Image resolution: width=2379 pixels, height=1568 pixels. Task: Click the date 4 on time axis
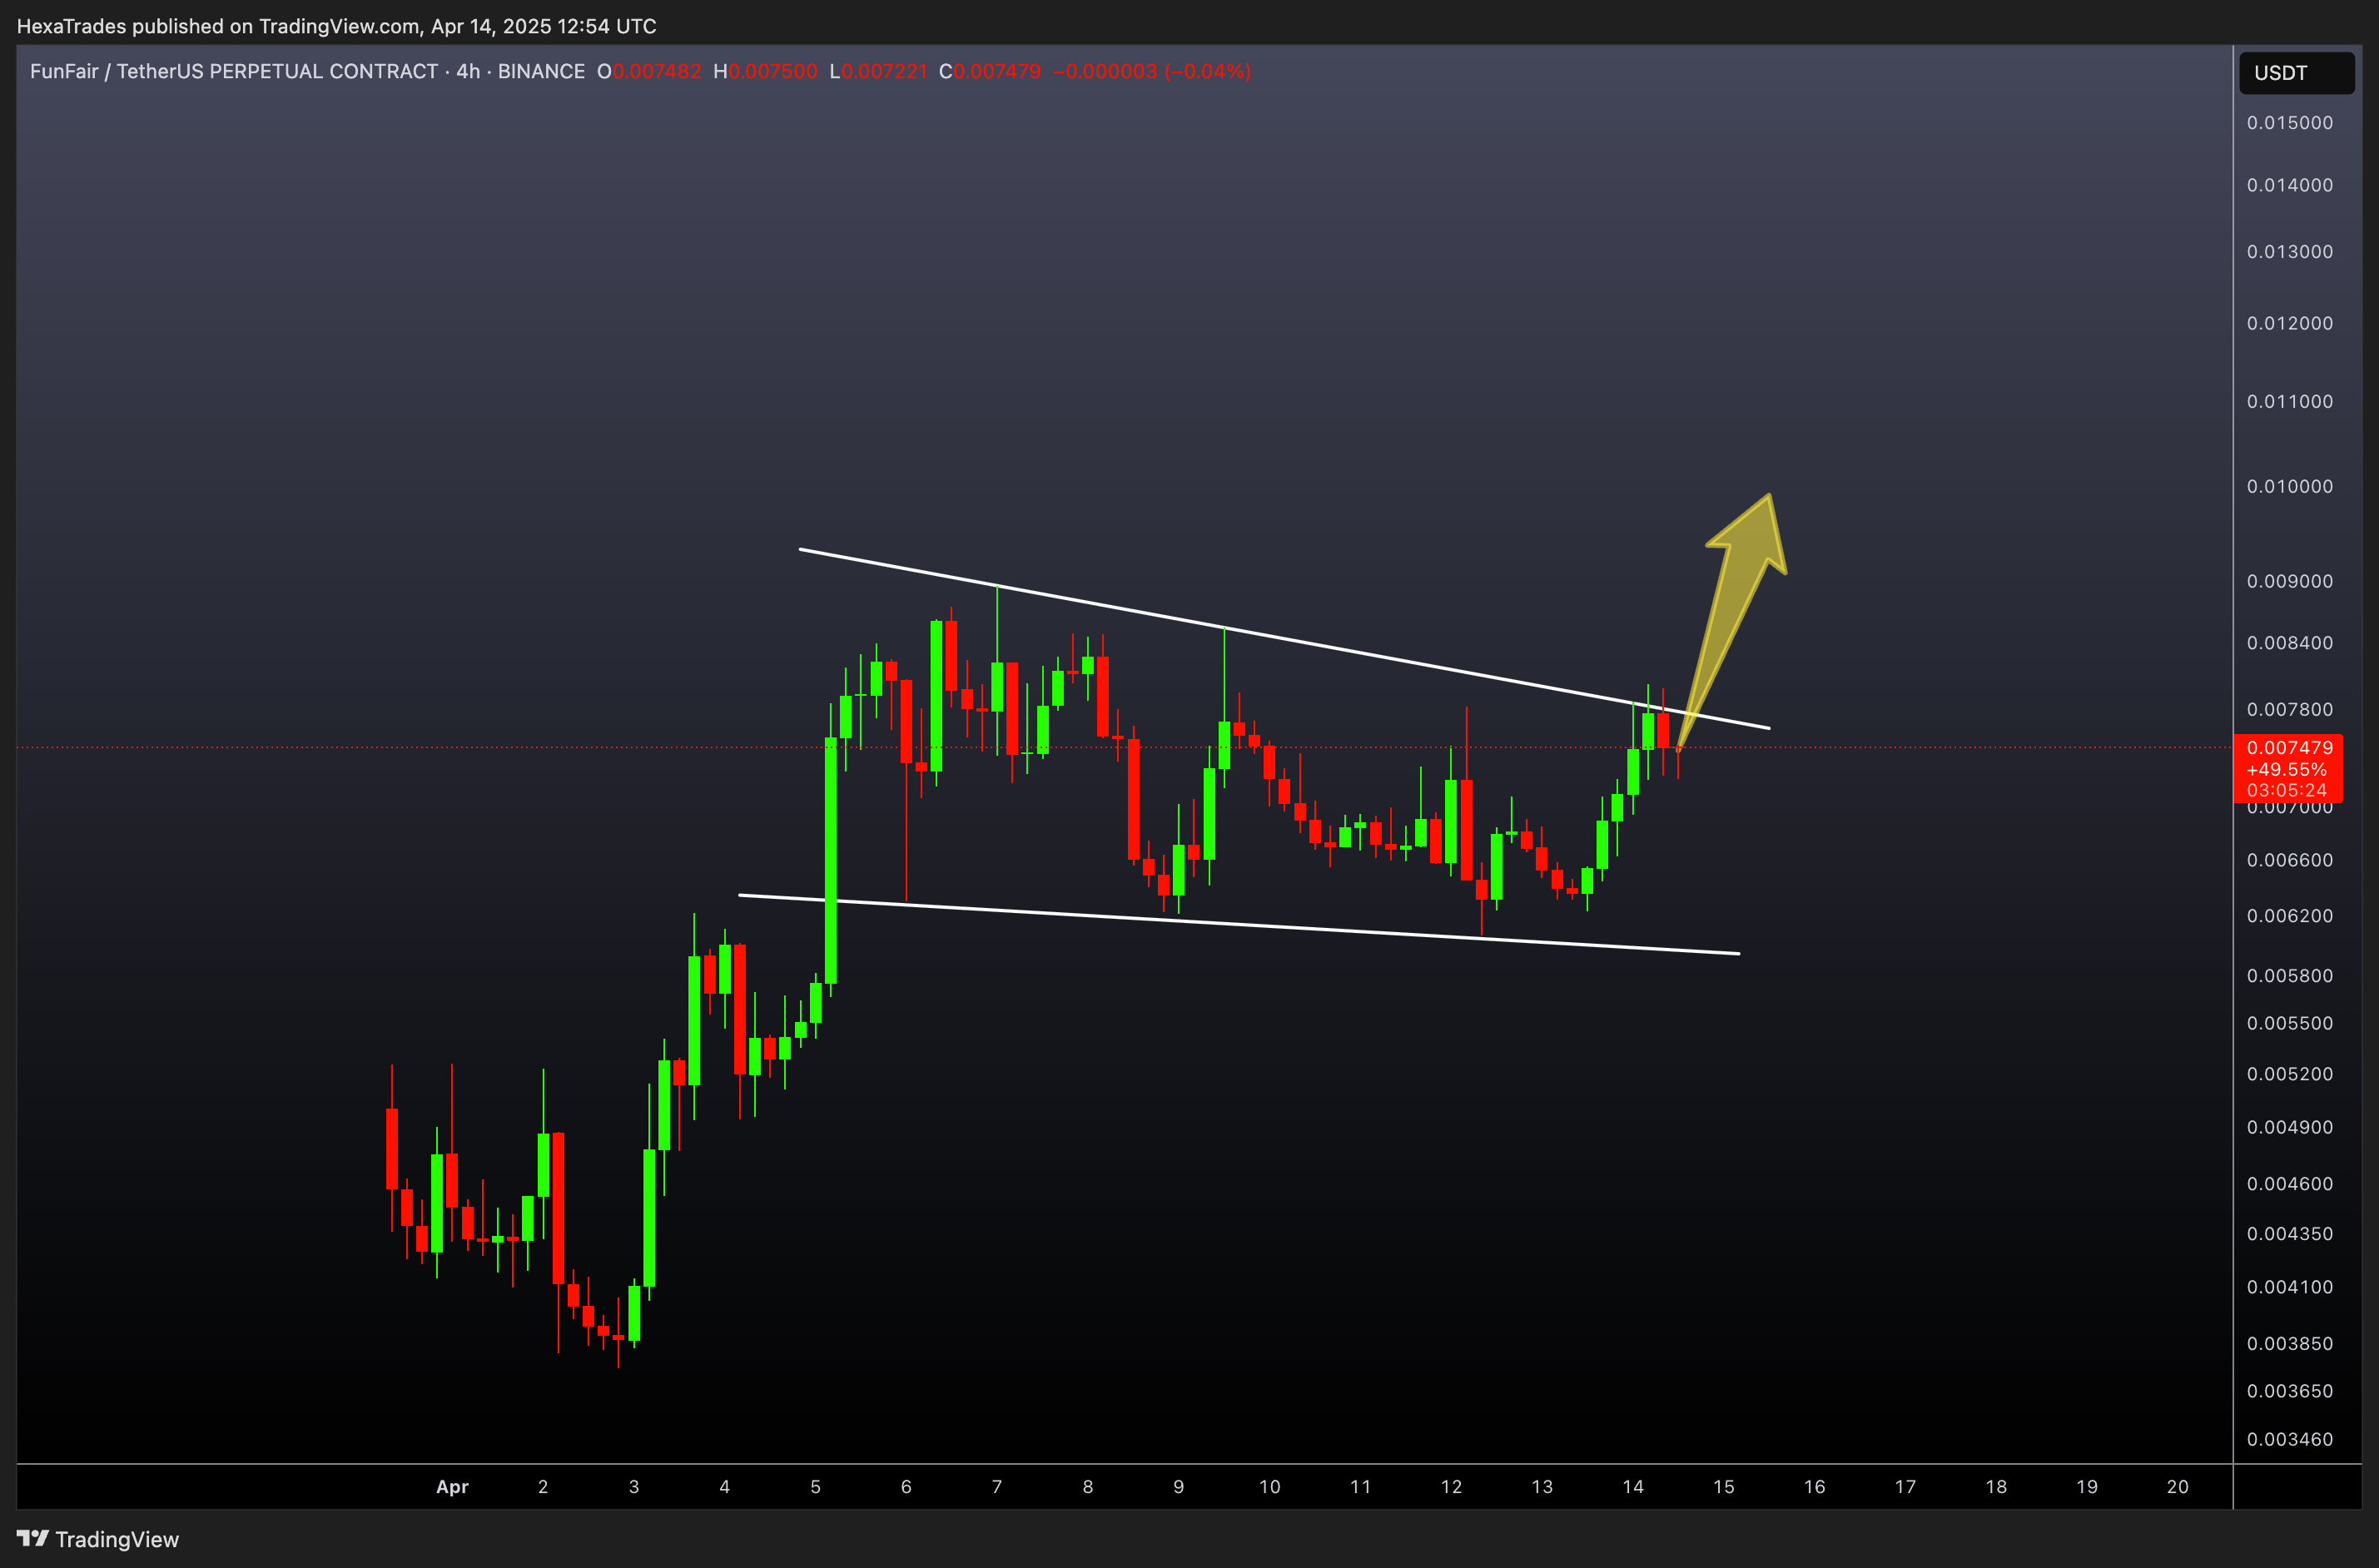pos(725,1487)
